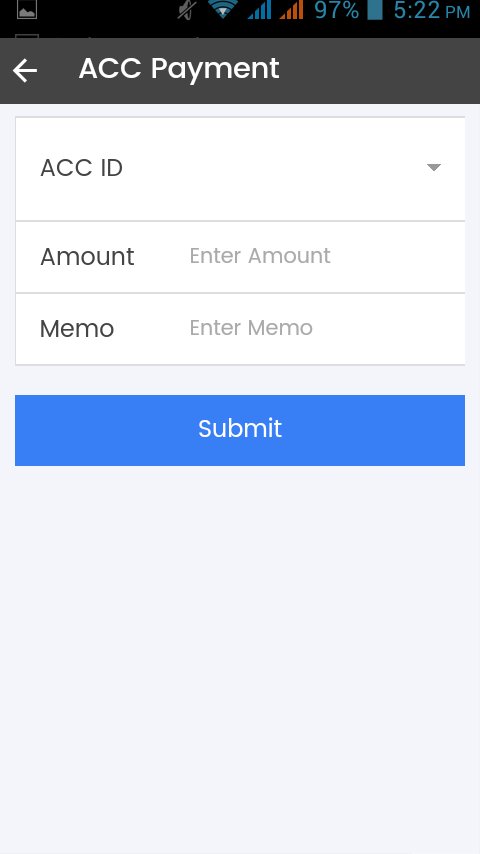Click the ACC Payment header title

179,69
